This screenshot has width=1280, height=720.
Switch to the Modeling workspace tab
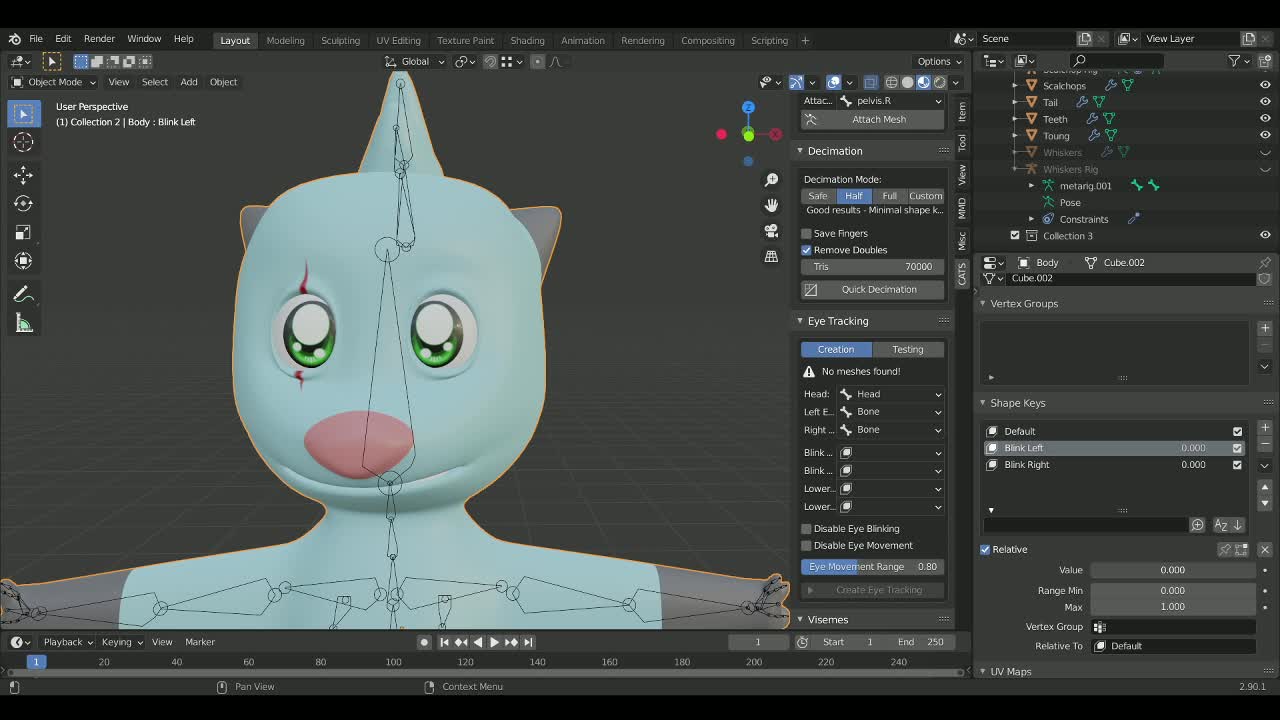tap(285, 40)
